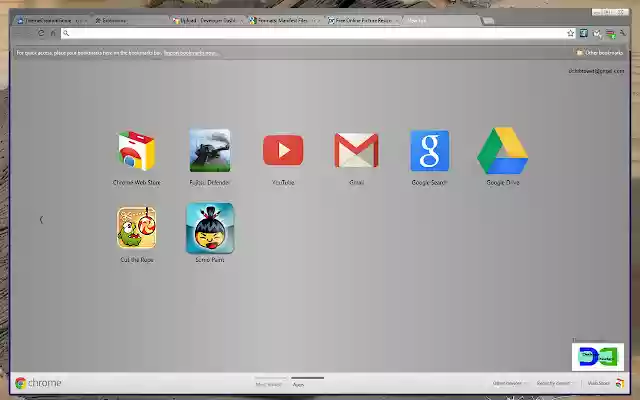Click the theme attribution image at bottom right

[x=598, y=357]
